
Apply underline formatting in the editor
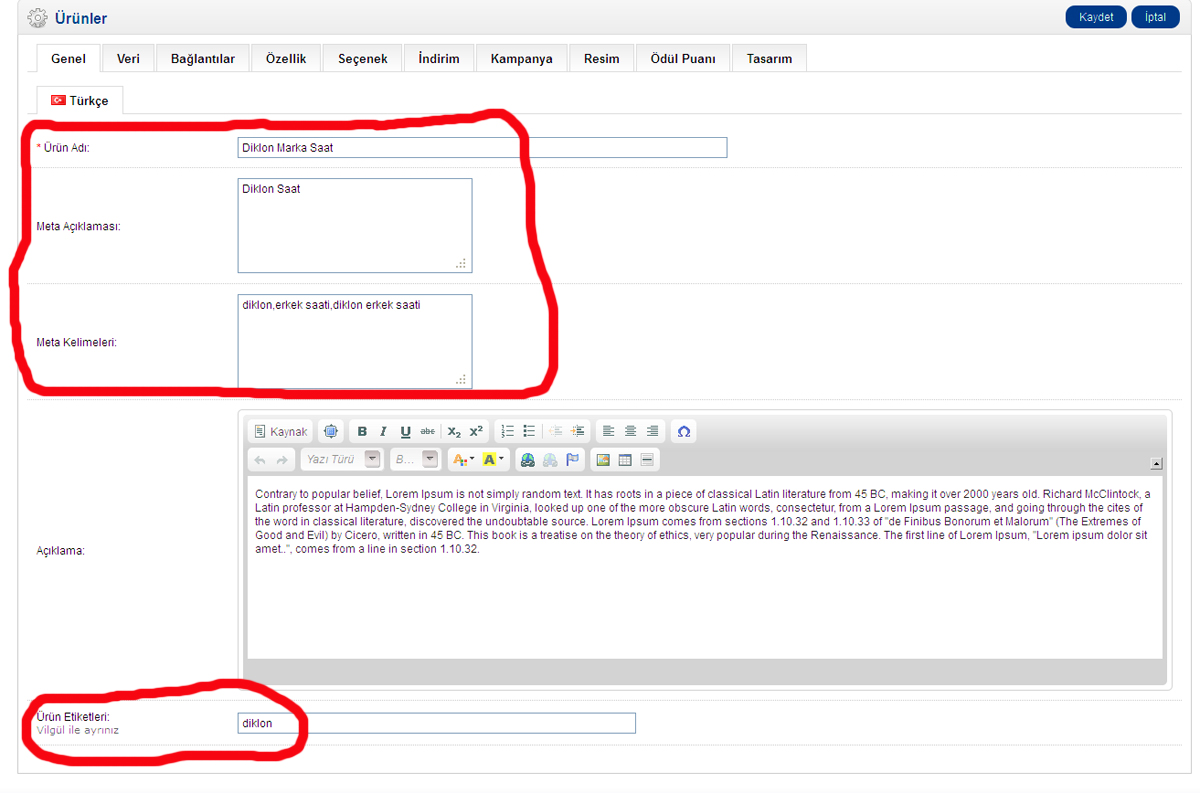coord(405,431)
